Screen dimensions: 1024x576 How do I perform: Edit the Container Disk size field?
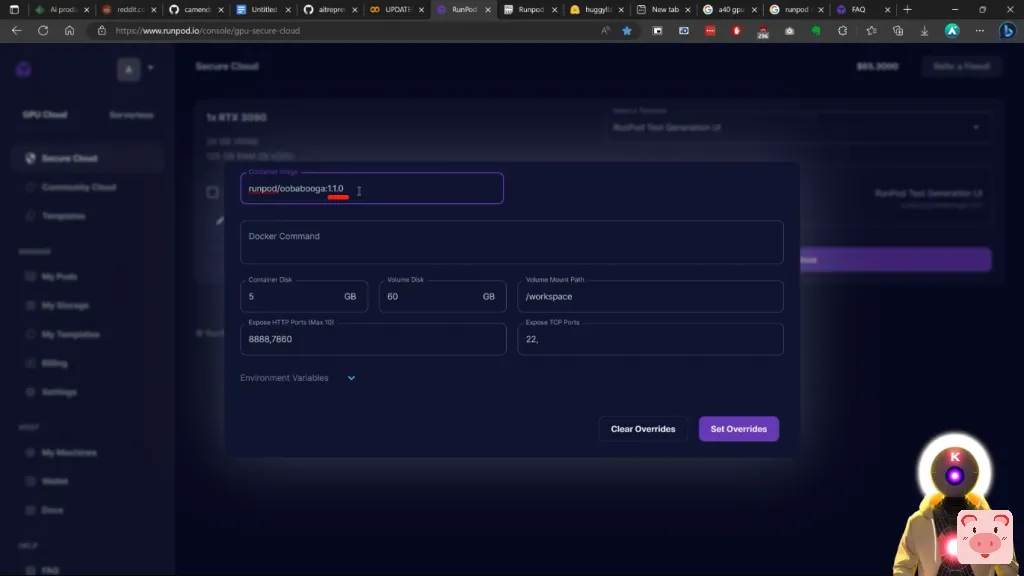point(304,296)
